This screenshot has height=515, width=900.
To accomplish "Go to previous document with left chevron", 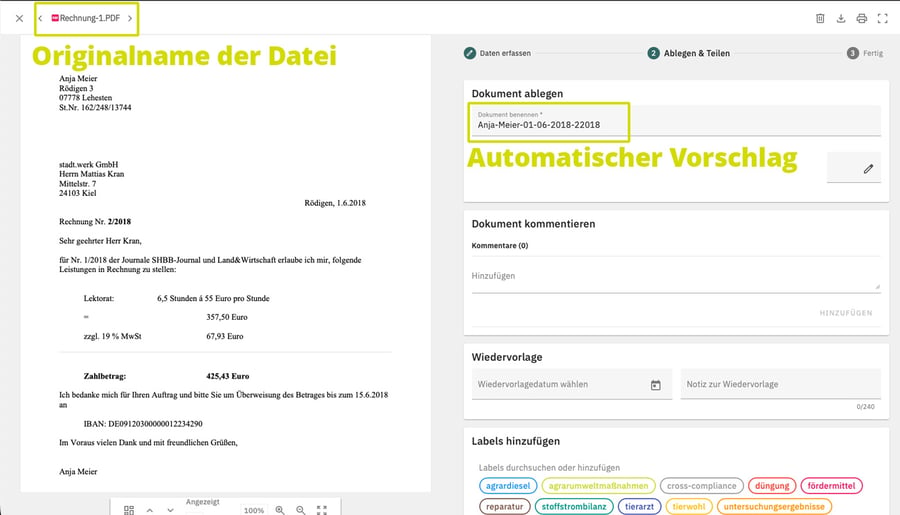I will 40,18.
